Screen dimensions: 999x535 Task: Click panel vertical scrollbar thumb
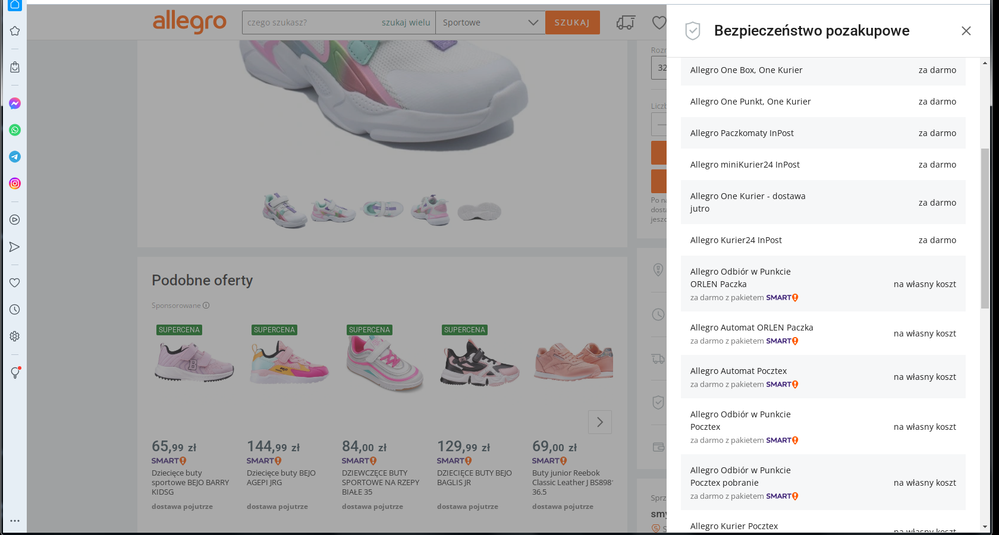click(x=985, y=229)
